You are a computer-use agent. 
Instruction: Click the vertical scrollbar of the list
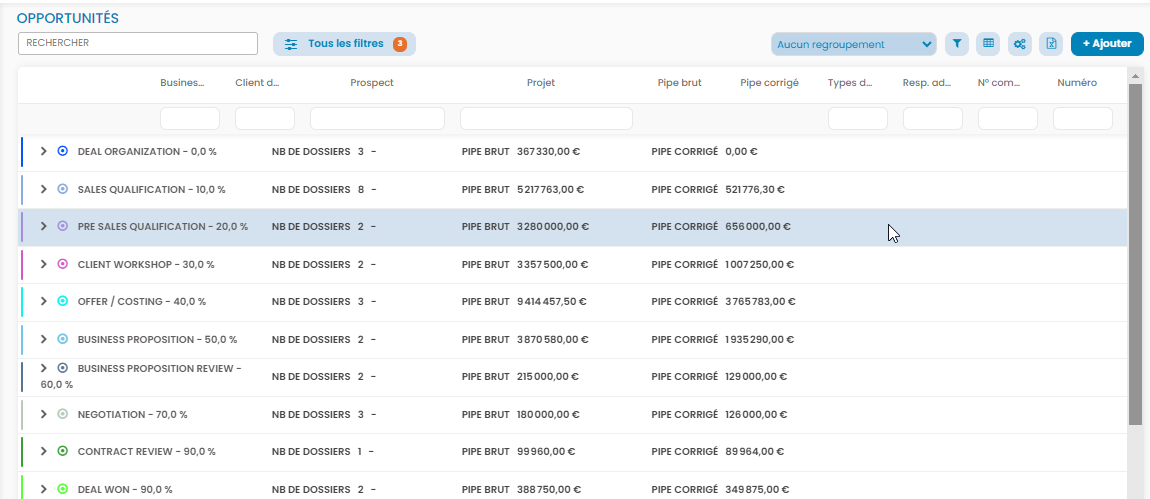[x=1134, y=250]
